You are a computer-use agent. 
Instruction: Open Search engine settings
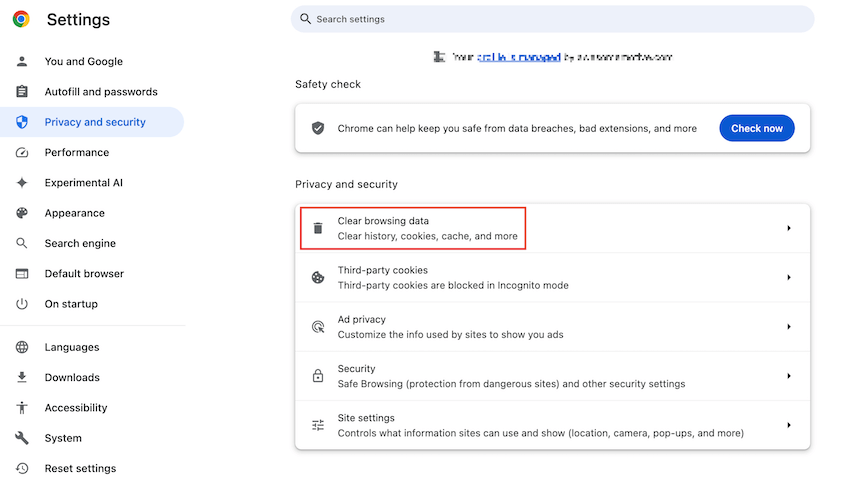pos(92,243)
